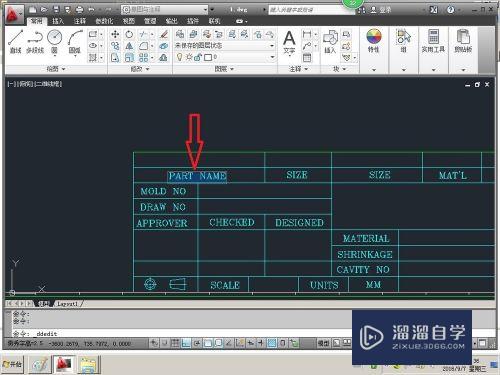Open the workspace selector dropdown

(x=164, y=10)
